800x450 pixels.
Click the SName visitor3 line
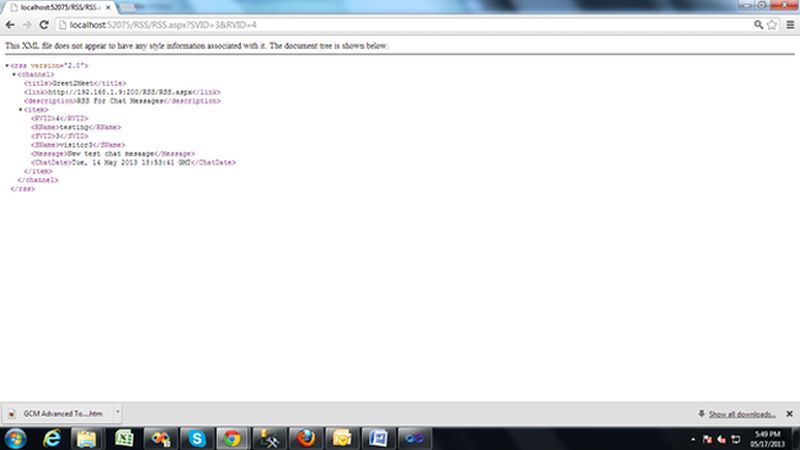pyautogui.click(x=78, y=145)
